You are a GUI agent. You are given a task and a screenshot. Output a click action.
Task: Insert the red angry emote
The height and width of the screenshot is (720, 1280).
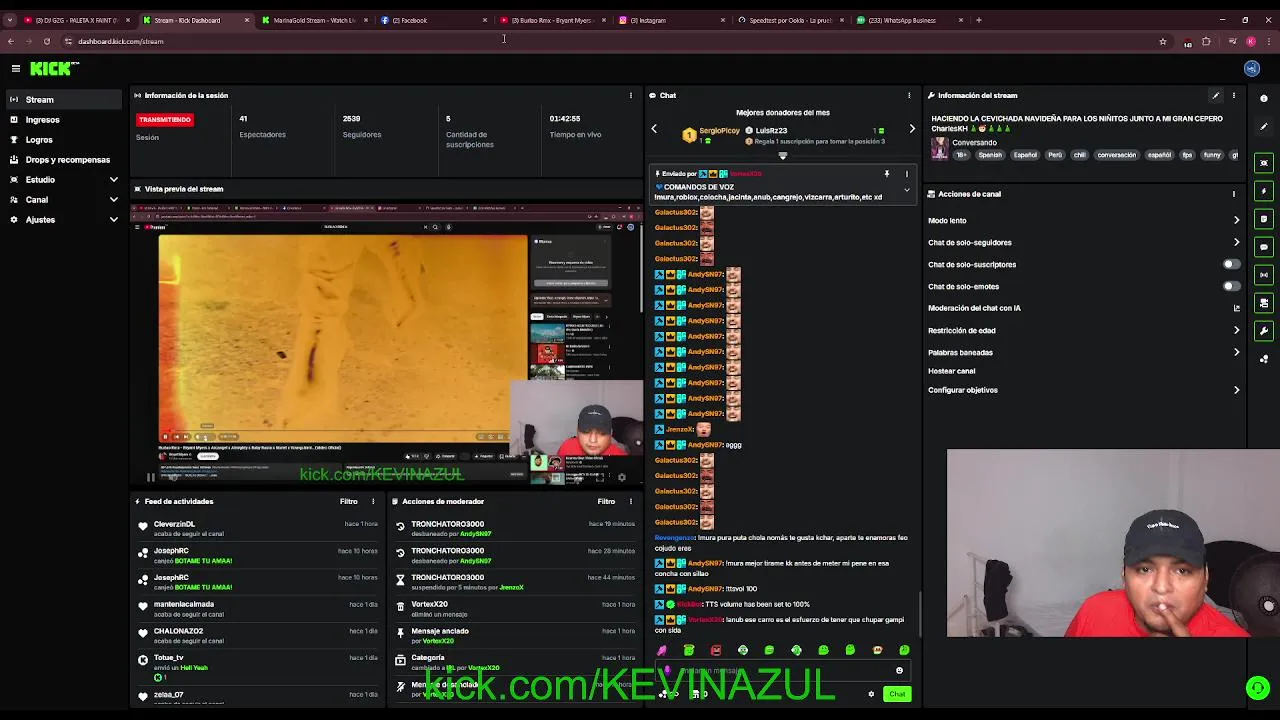coord(716,651)
